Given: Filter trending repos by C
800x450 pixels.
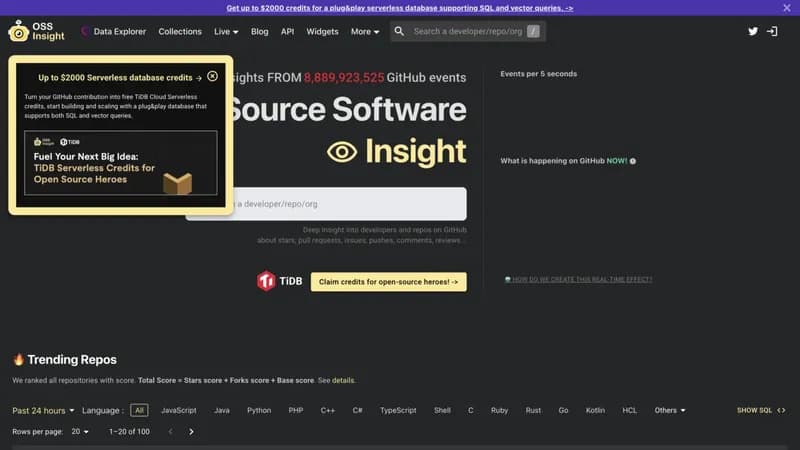Looking at the screenshot, I should coord(470,410).
